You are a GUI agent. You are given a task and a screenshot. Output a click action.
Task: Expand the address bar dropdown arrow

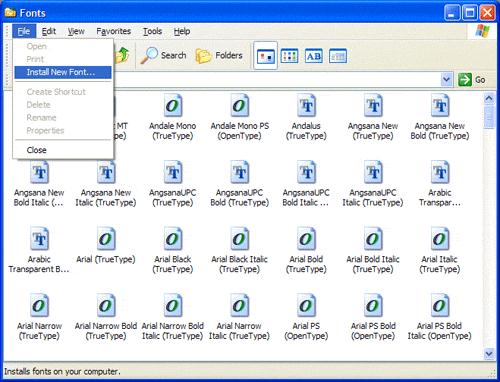(x=446, y=80)
